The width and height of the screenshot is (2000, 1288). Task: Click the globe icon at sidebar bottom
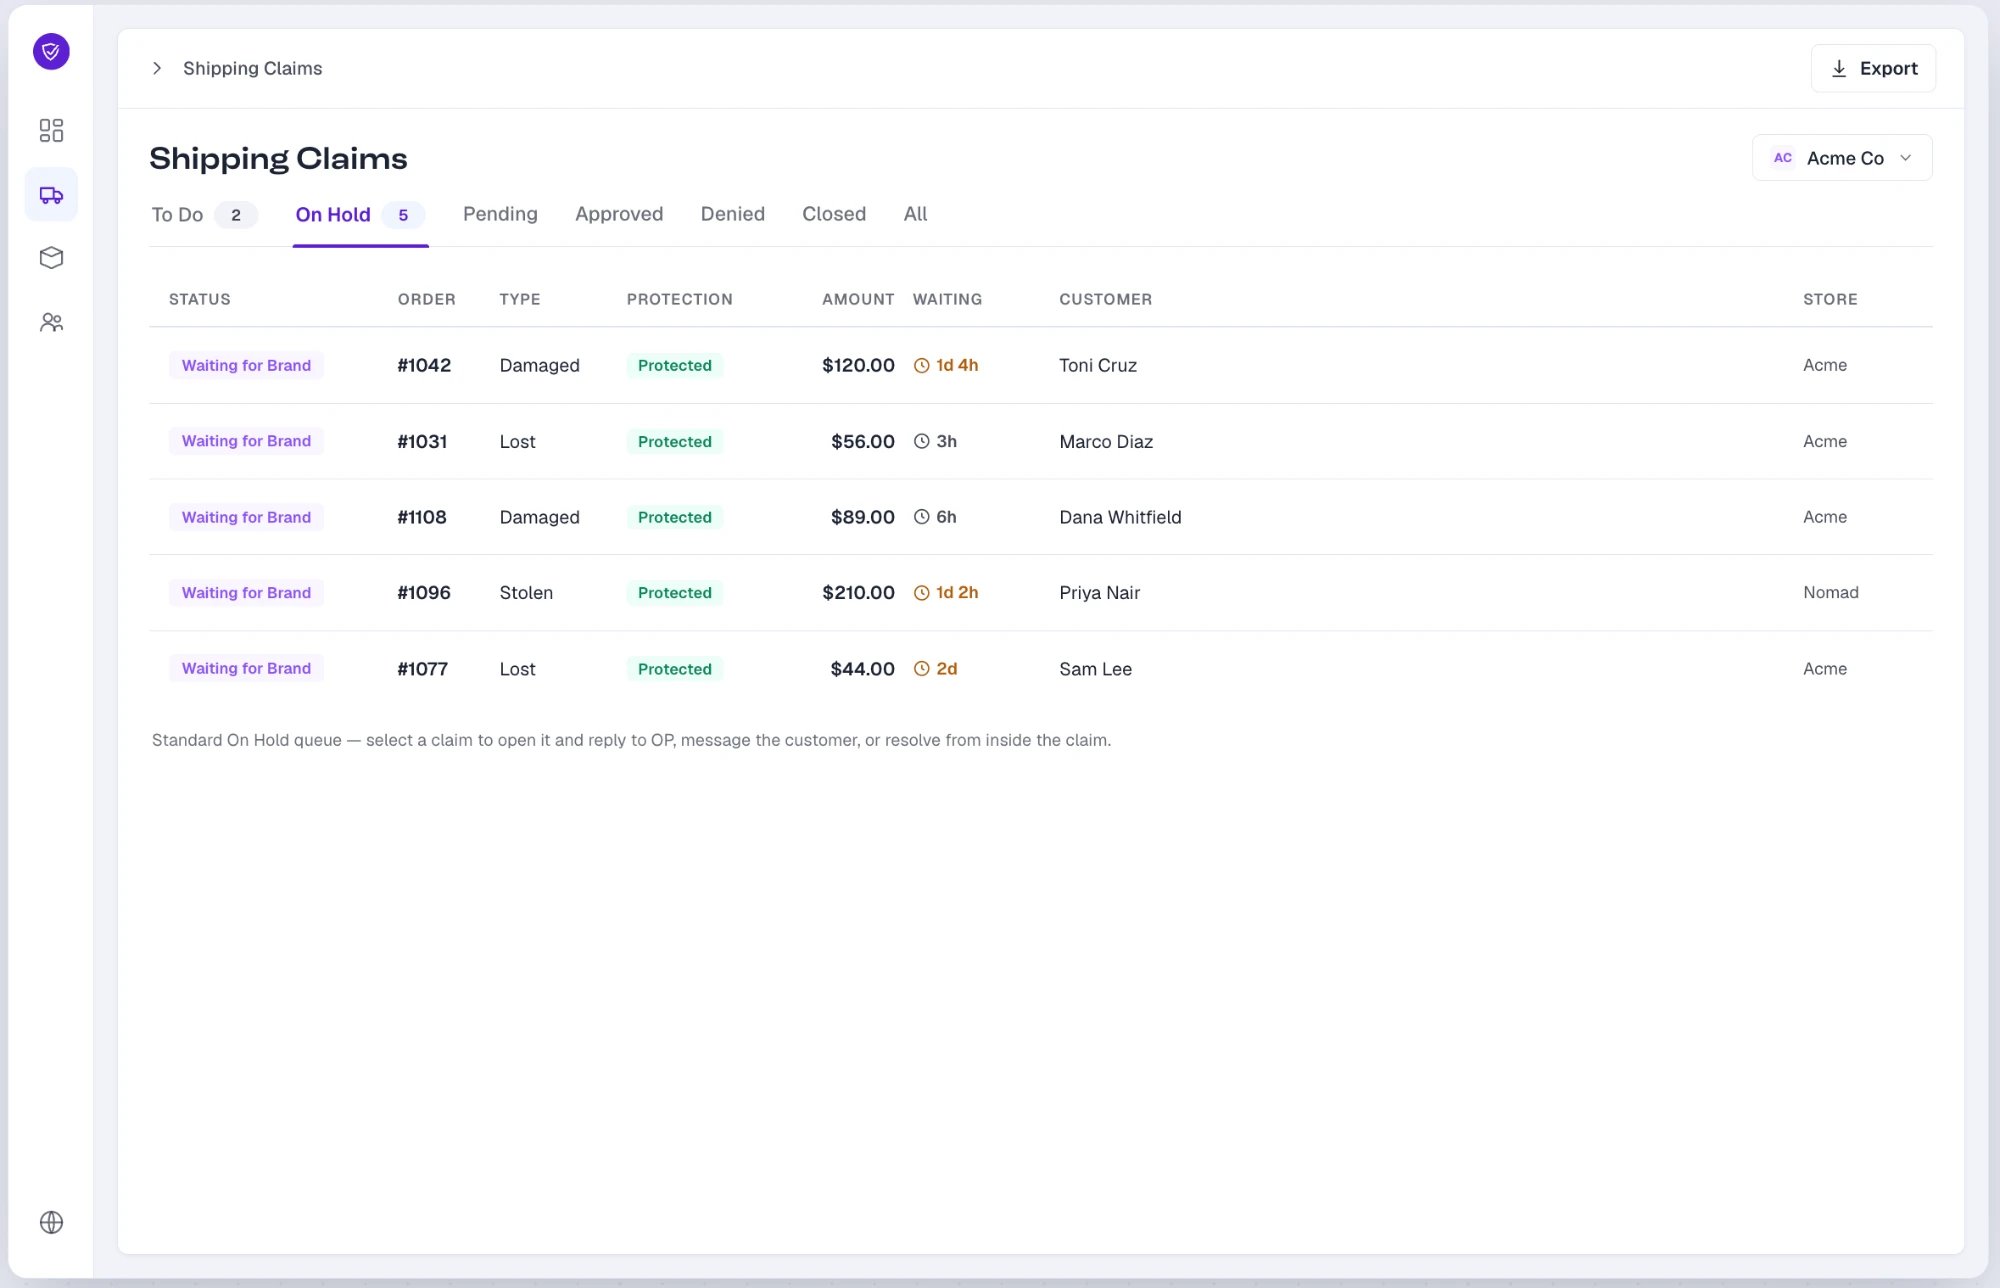click(x=51, y=1222)
